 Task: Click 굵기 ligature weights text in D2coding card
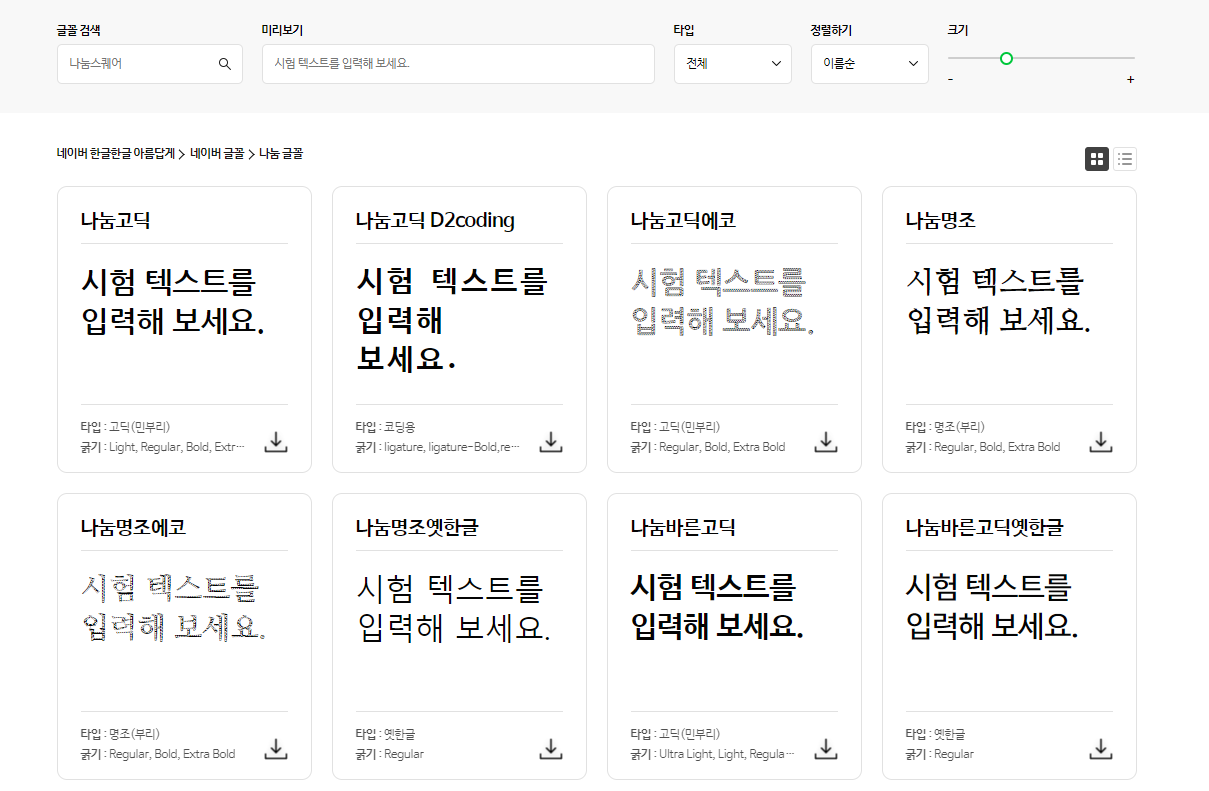tap(438, 447)
